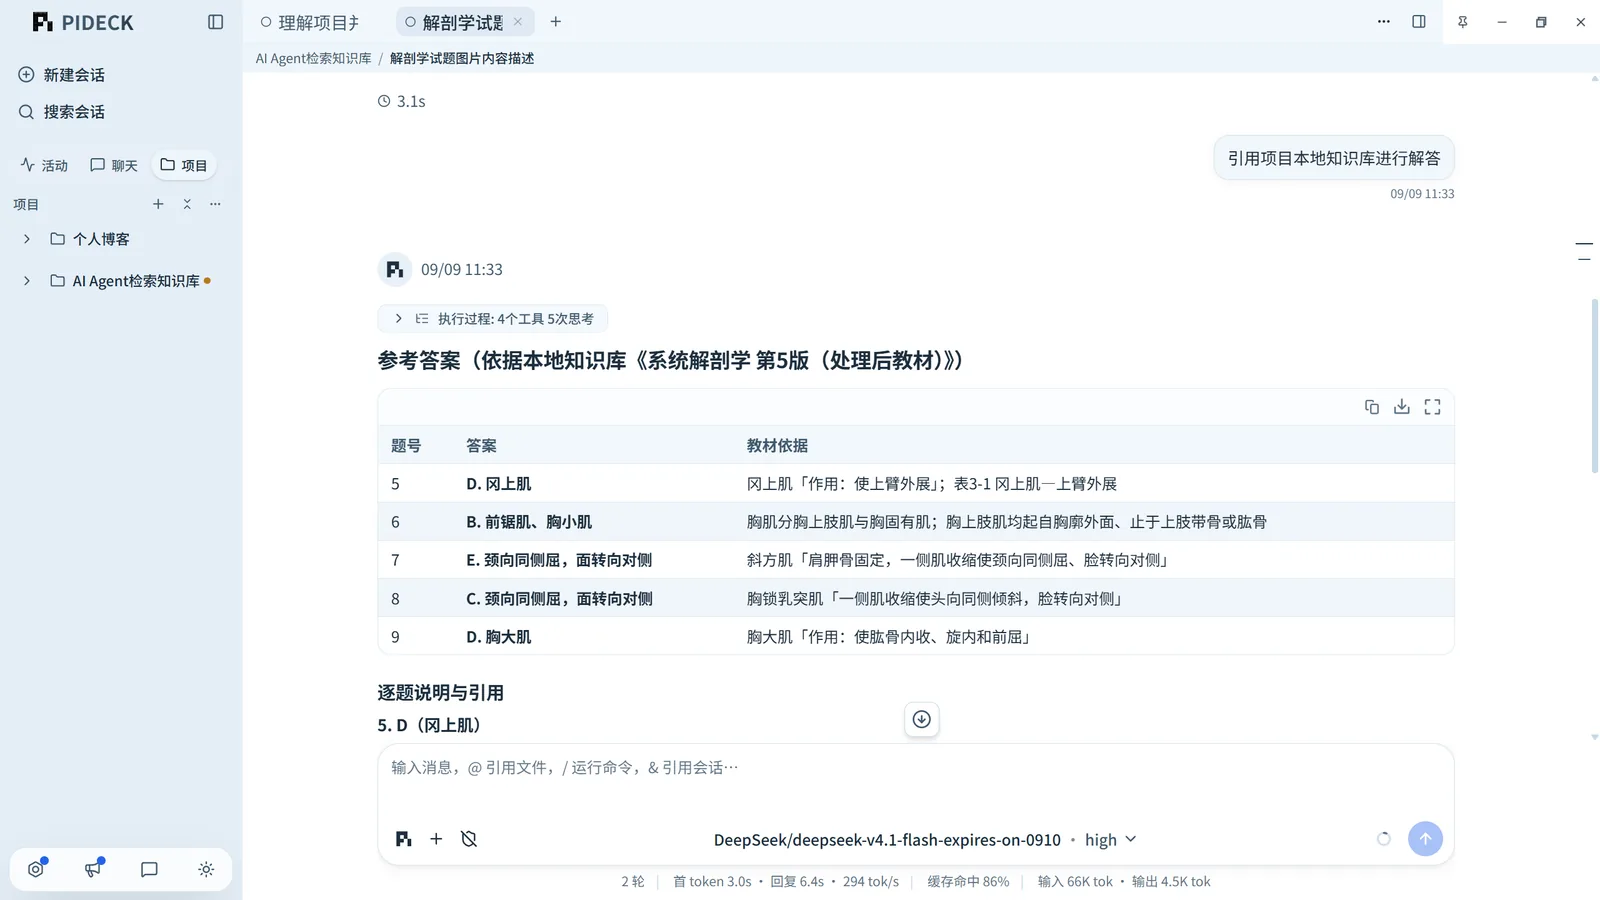Select table cell D. 冈上肌
This screenshot has height=900, width=1600.
pos(499,484)
